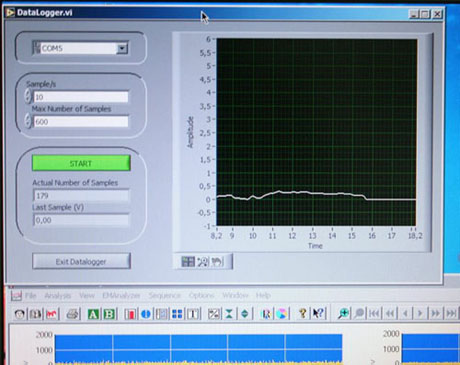Viewport: 460px width, 365px height.
Task: Open the Analysis menu
Action: point(58,296)
